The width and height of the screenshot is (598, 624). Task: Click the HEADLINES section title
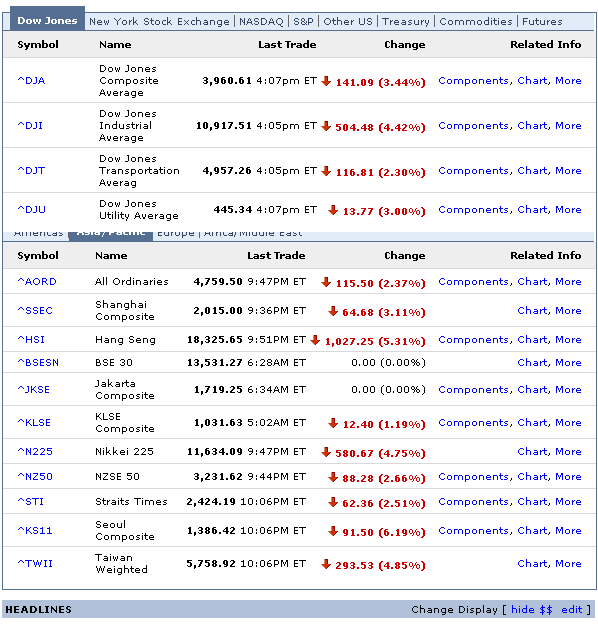click(x=39, y=610)
